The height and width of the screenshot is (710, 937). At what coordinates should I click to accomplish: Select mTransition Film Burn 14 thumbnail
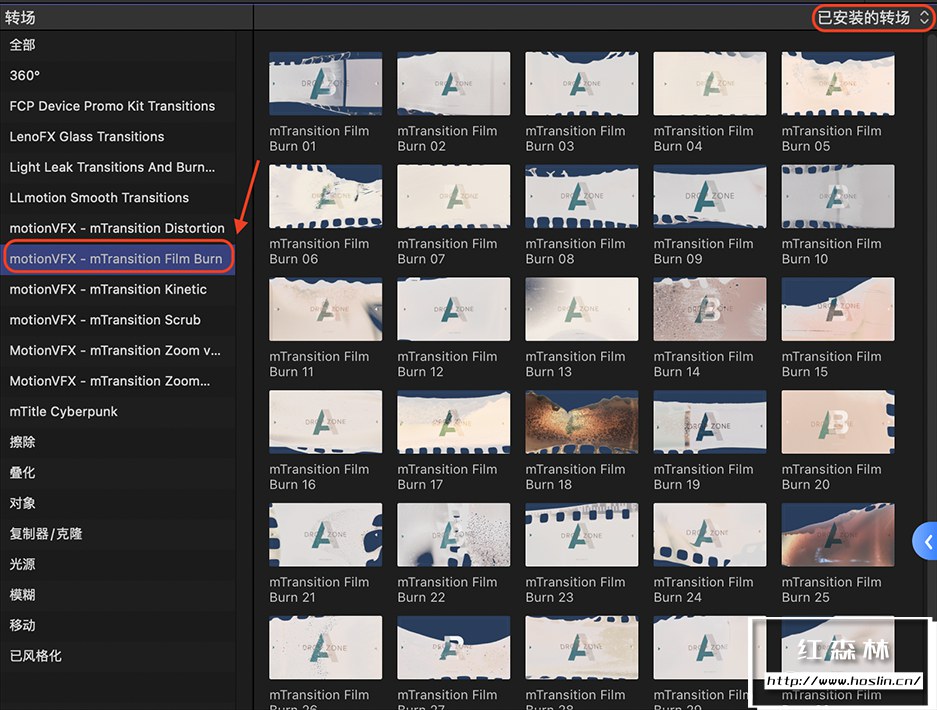point(710,309)
